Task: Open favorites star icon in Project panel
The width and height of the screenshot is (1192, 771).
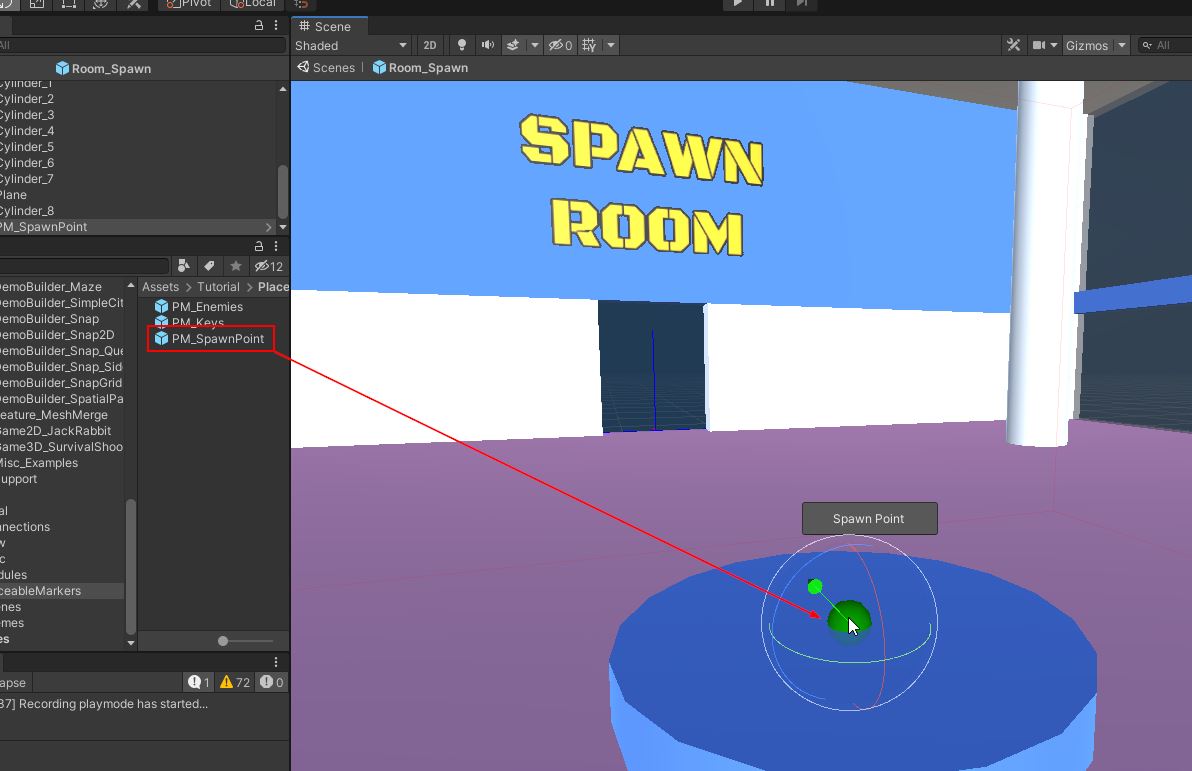Action: tap(235, 266)
